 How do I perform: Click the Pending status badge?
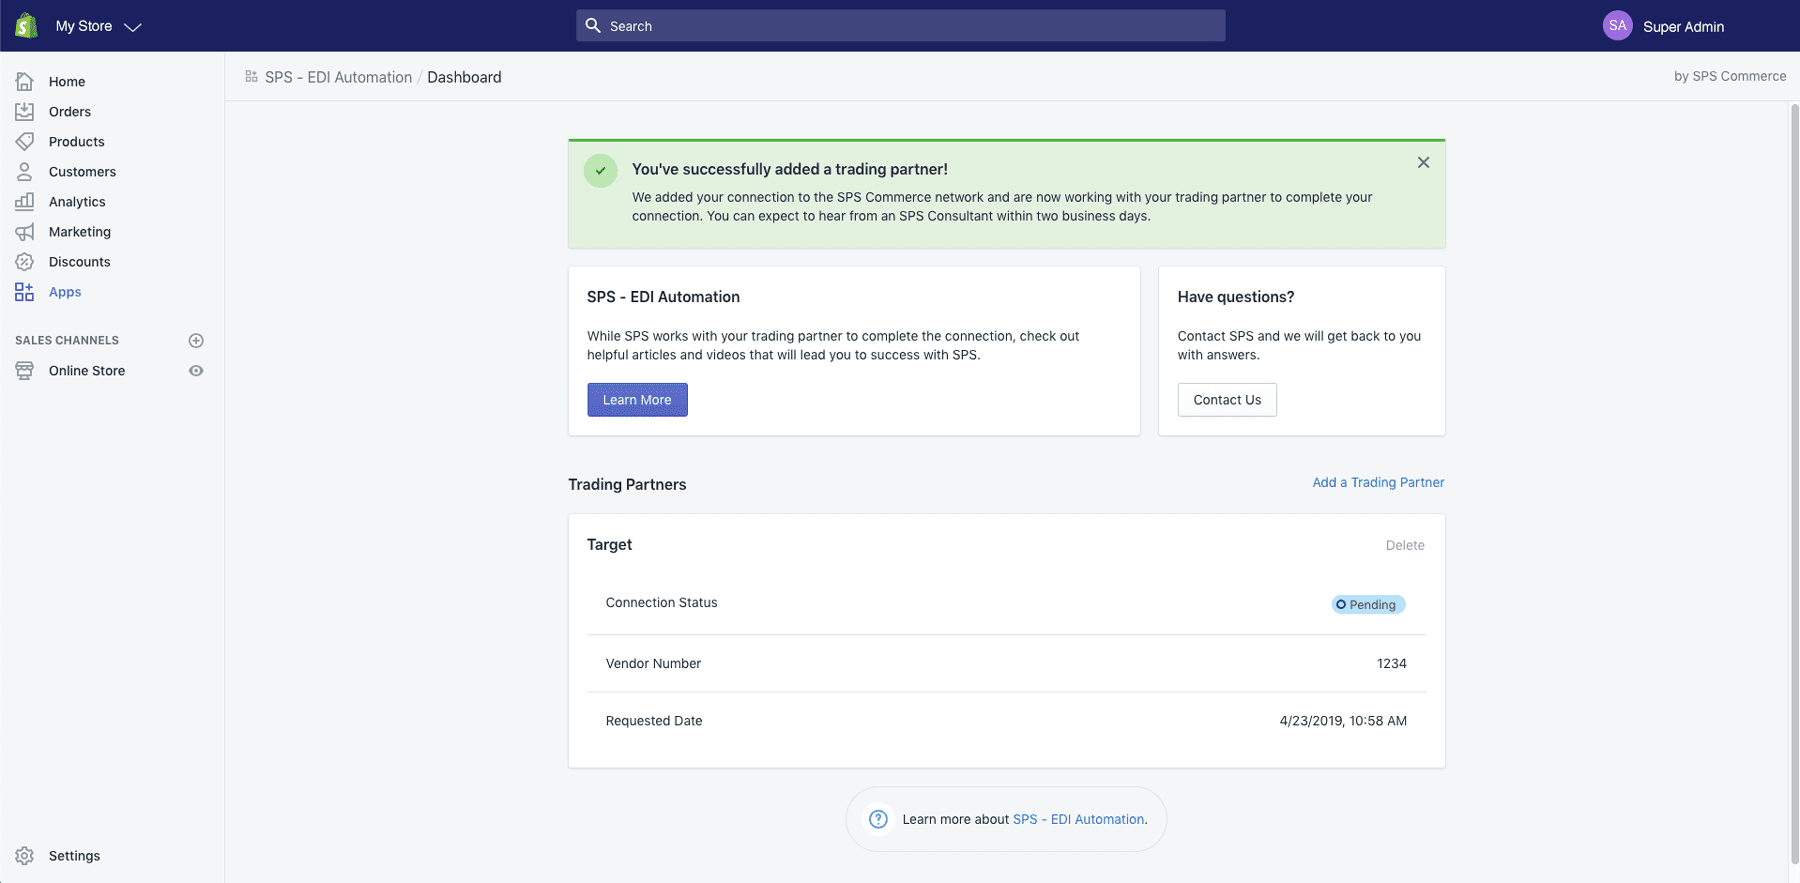pos(1368,604)
